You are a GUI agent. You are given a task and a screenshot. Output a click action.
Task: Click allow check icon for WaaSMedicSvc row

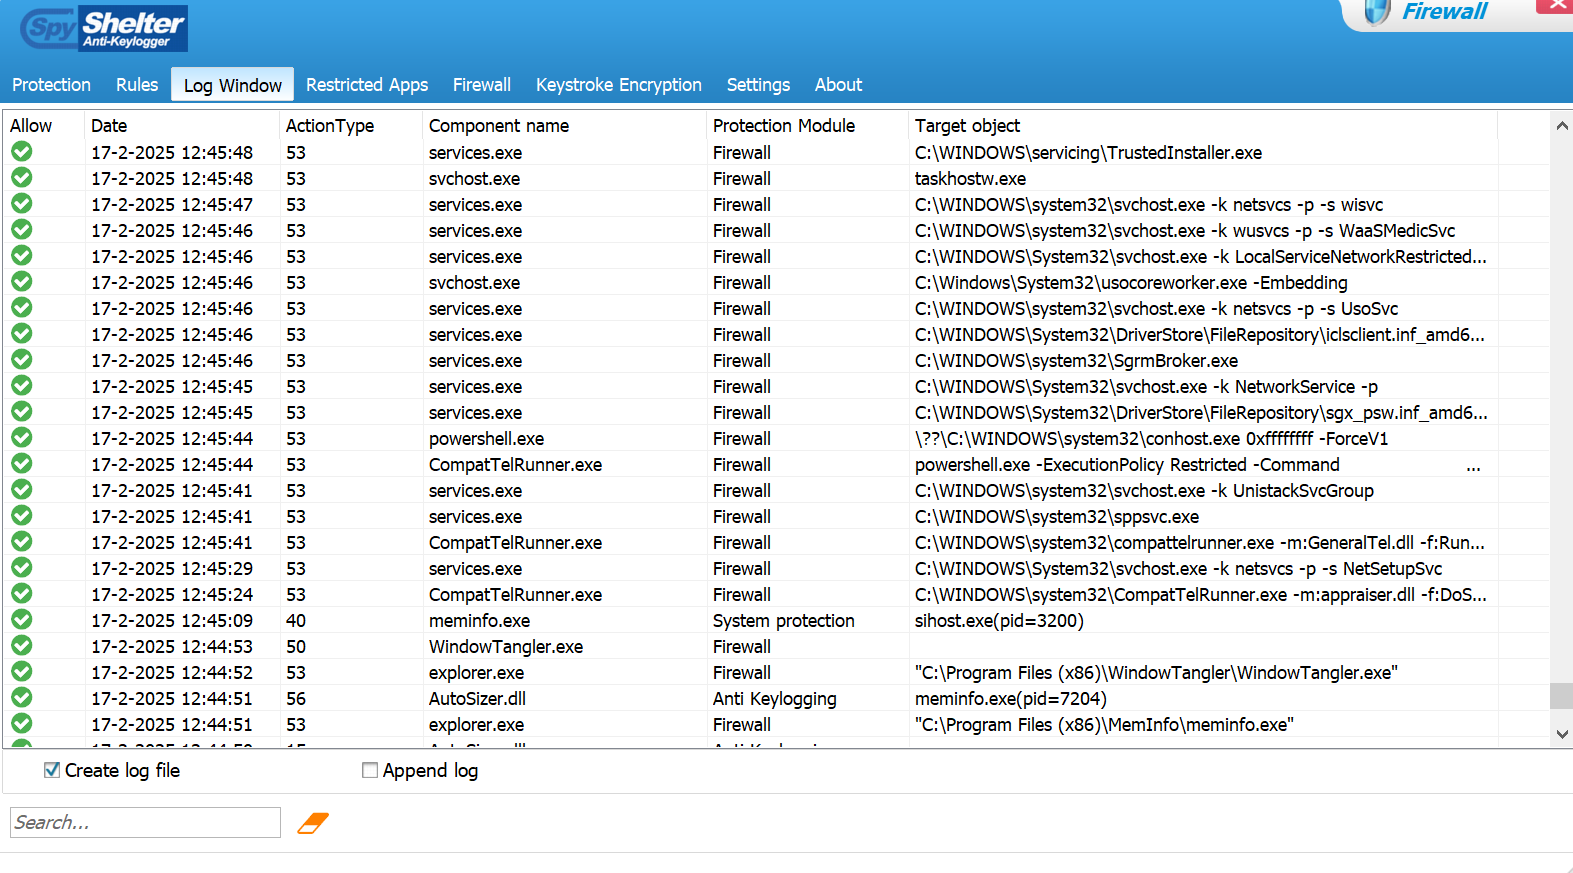(x=22, y=230)
